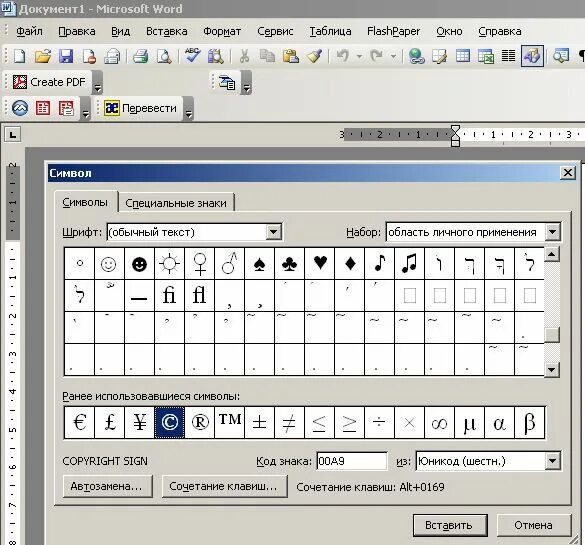This screenshot has width=585, height=545.
Task: Click the Copy icon in toolbar
Action: point(267,56)
